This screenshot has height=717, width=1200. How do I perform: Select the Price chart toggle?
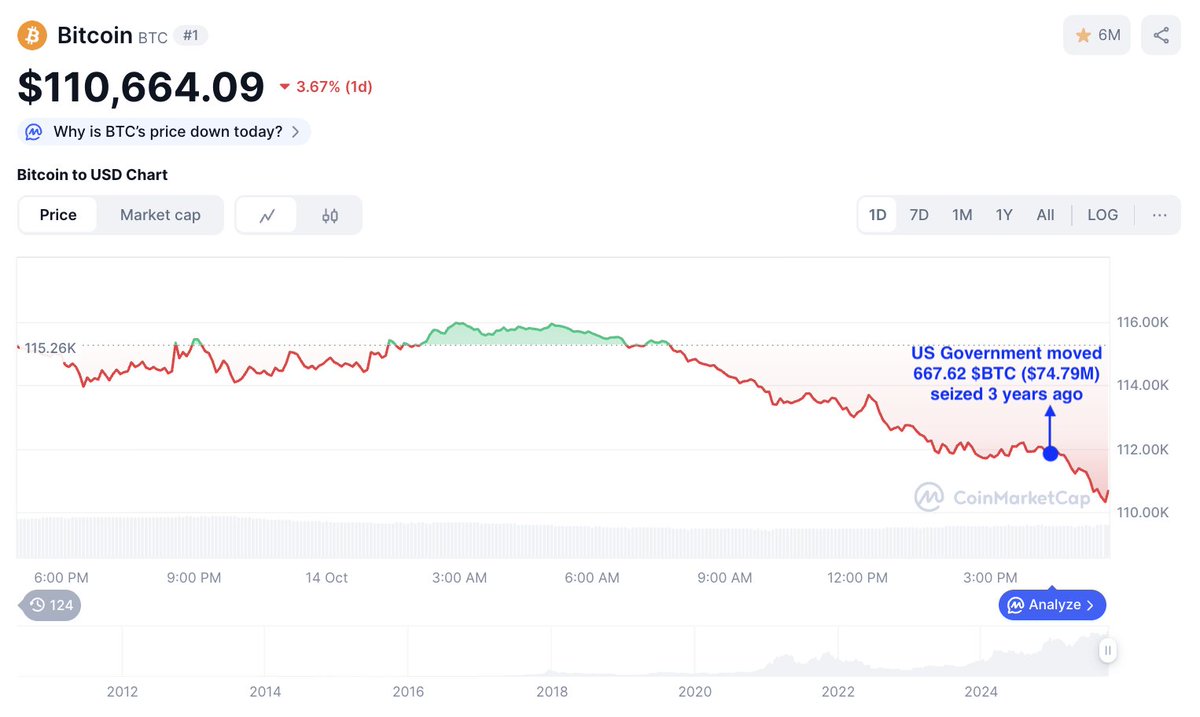point(58,215)
